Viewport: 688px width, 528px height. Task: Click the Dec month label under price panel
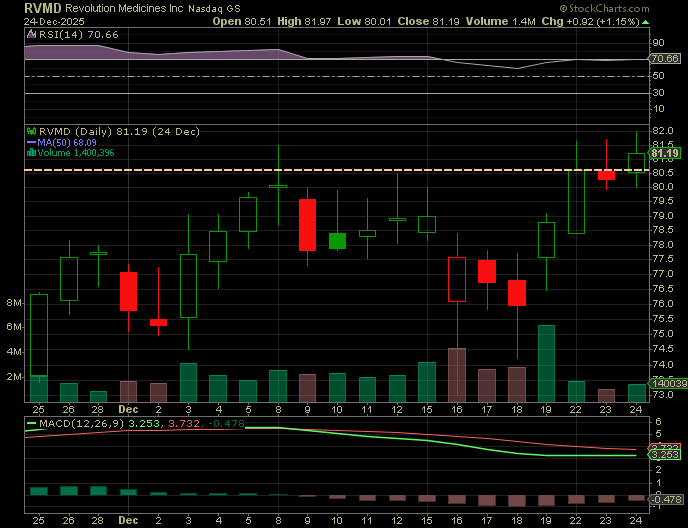[128, 409]
